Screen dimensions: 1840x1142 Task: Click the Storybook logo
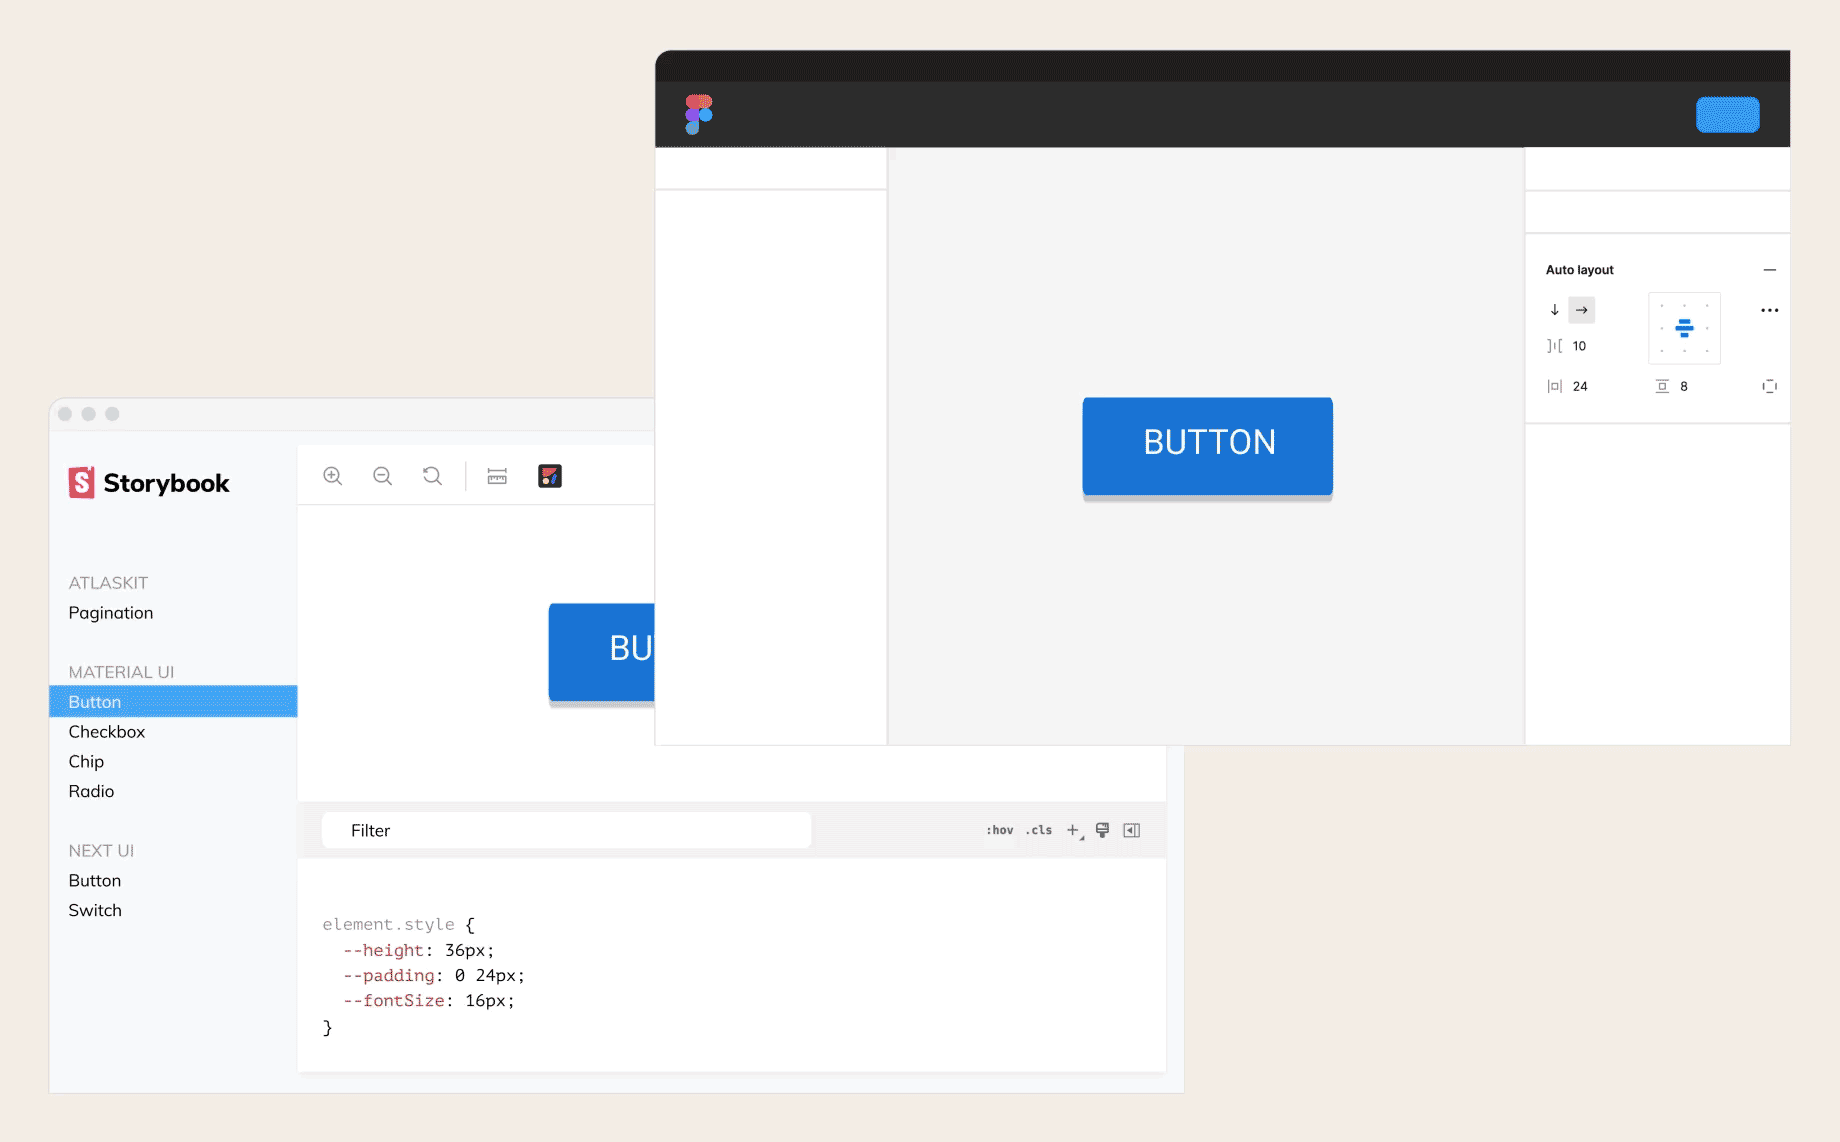pyautogui.click(x=149, y=483)
